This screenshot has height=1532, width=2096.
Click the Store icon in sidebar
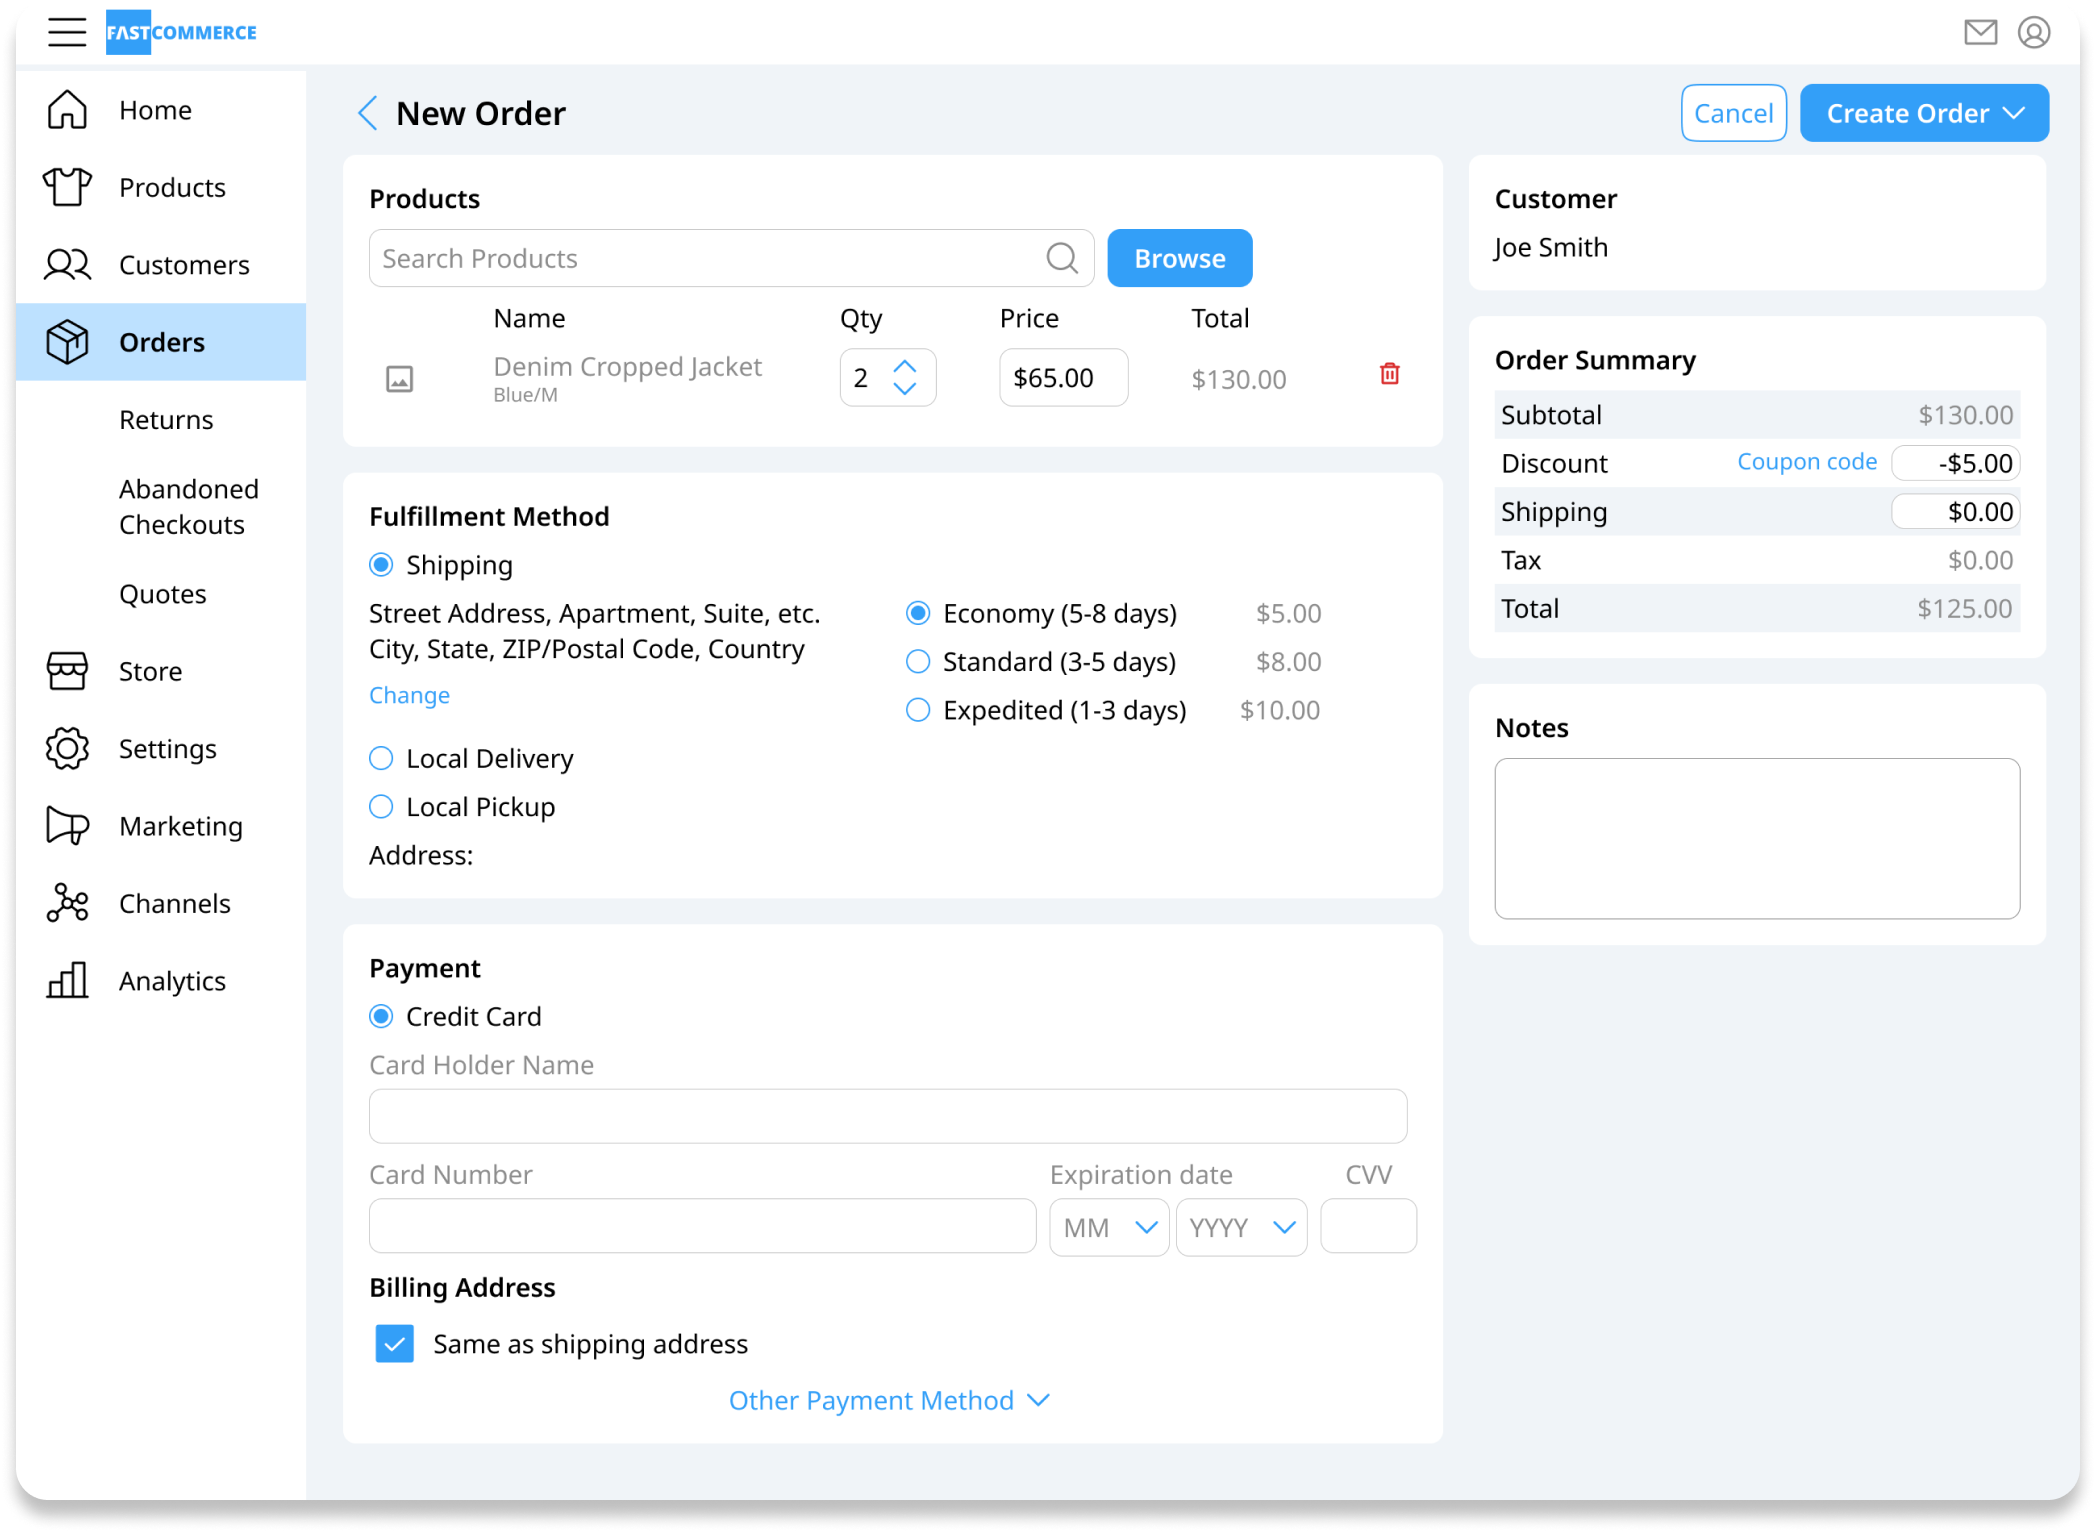(65, 669)
